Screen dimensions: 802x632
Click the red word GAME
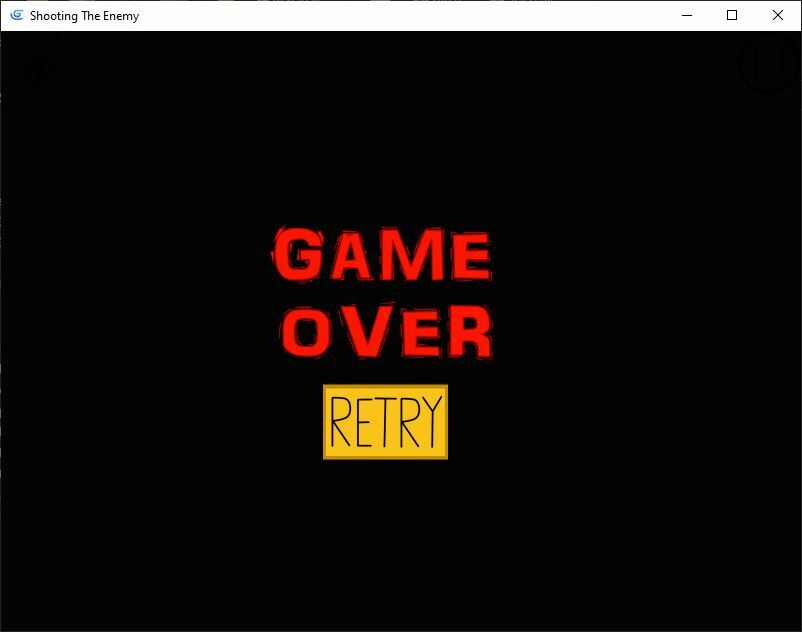point(383,256)
